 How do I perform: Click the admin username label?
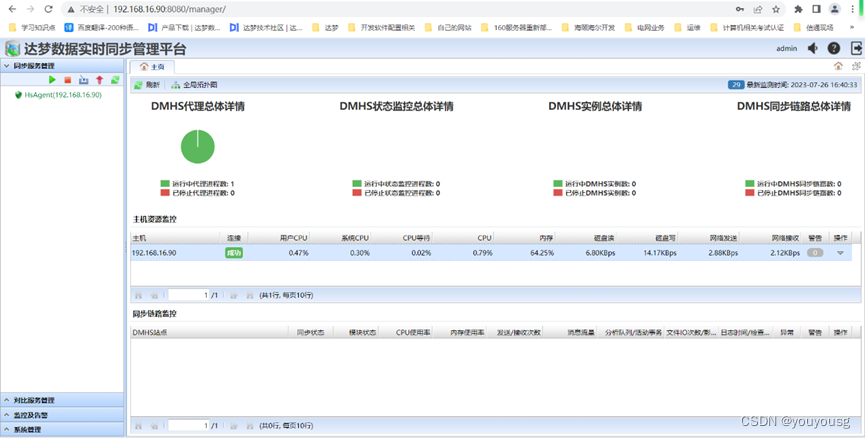(787, 49)
